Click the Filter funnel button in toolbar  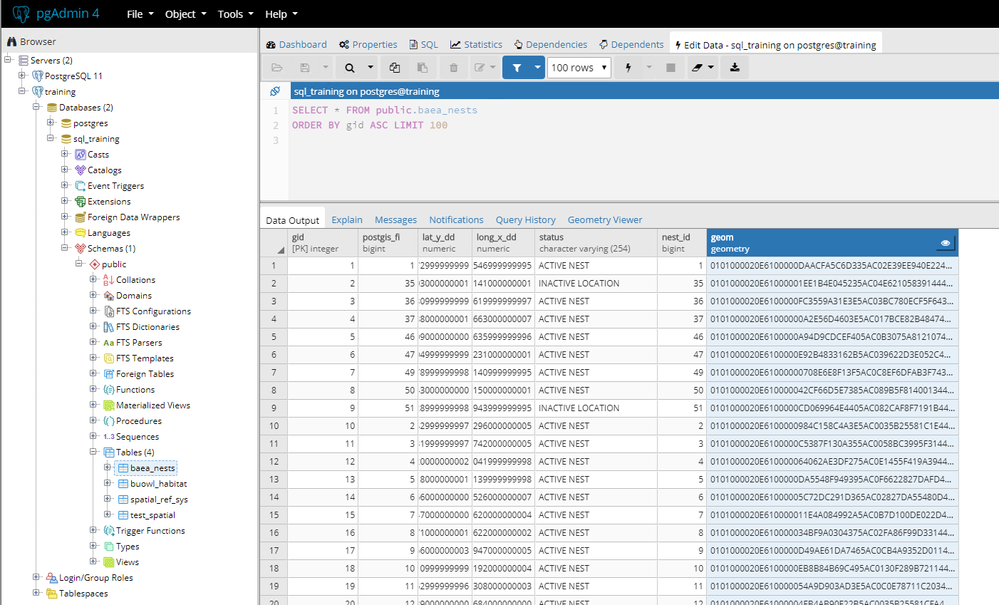click(x=516, y=68)
